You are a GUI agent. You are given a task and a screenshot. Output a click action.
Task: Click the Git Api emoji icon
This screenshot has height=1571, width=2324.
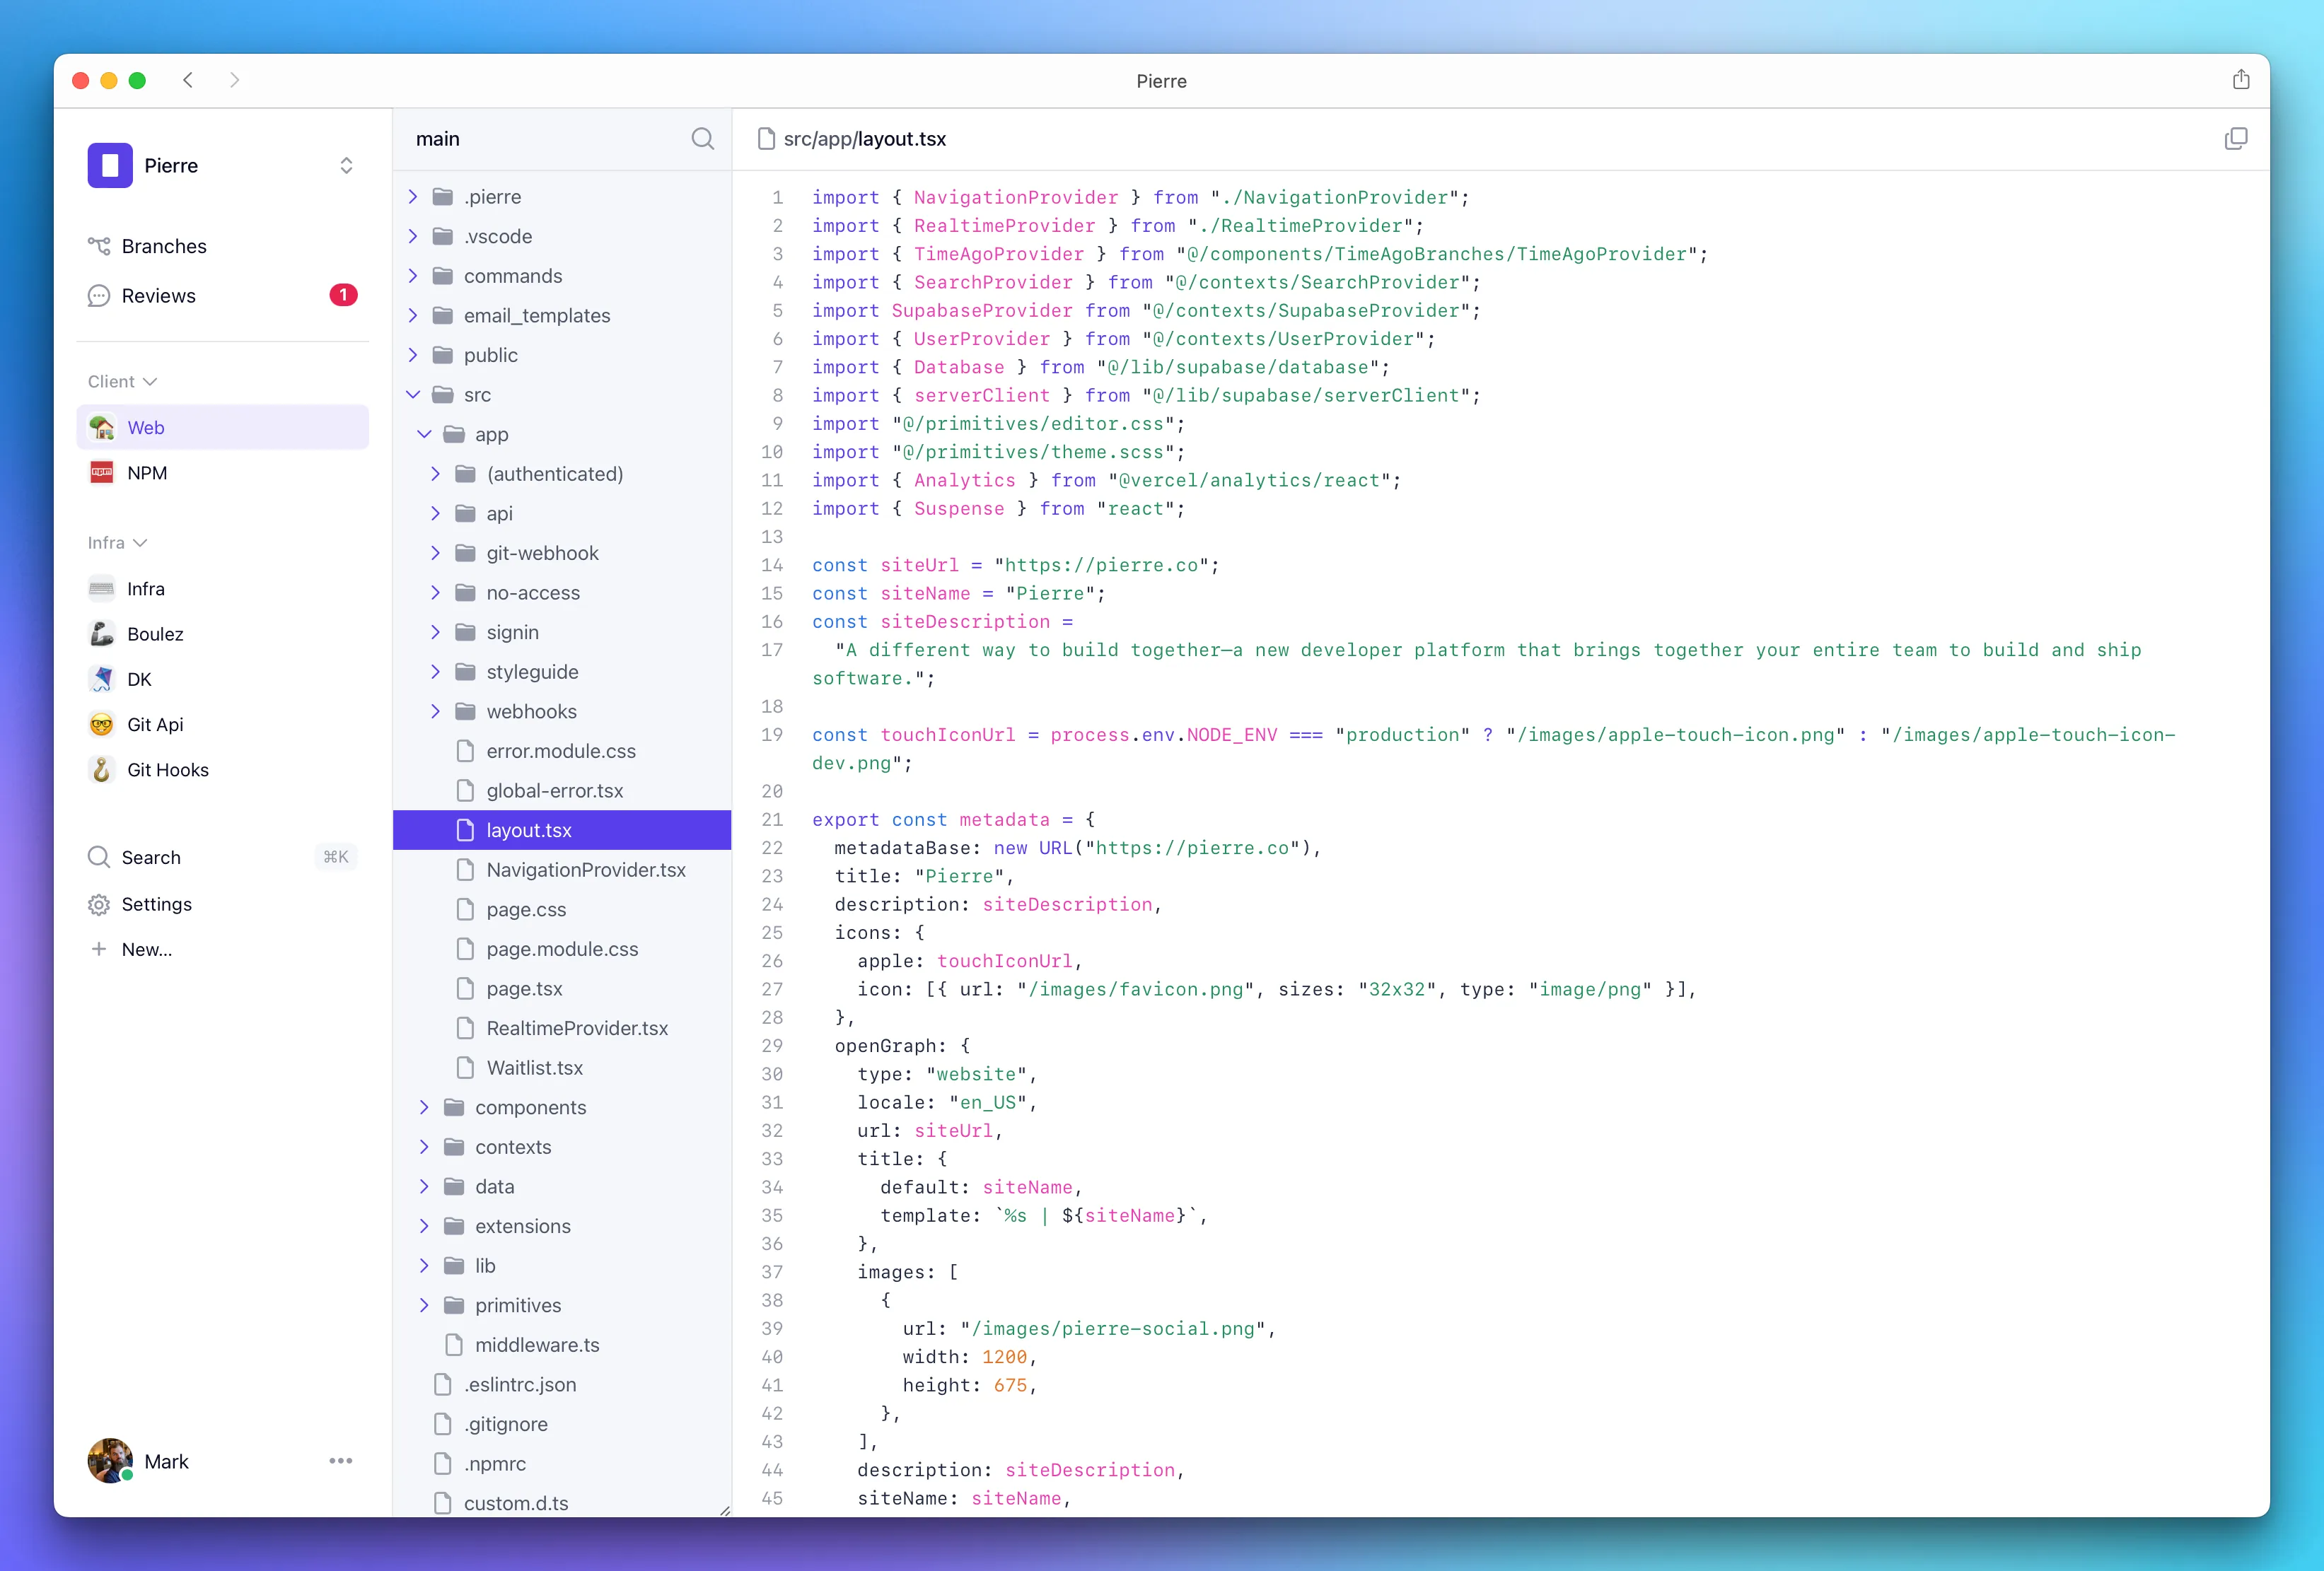(x=102, y=724)
